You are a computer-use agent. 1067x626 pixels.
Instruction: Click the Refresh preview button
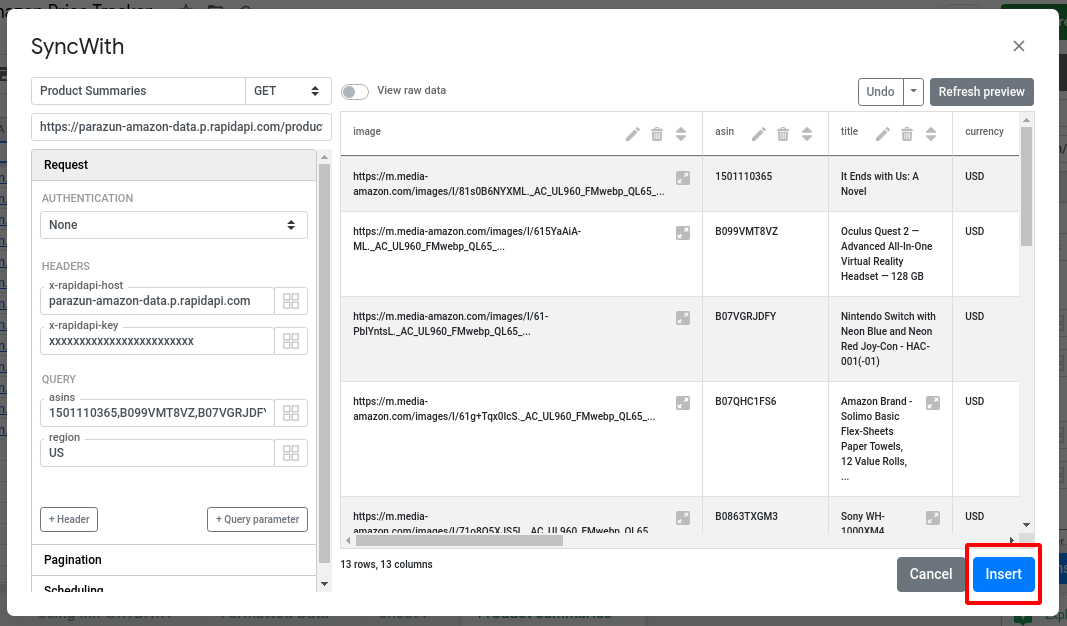pyautogui.click(x=981, y=92)
